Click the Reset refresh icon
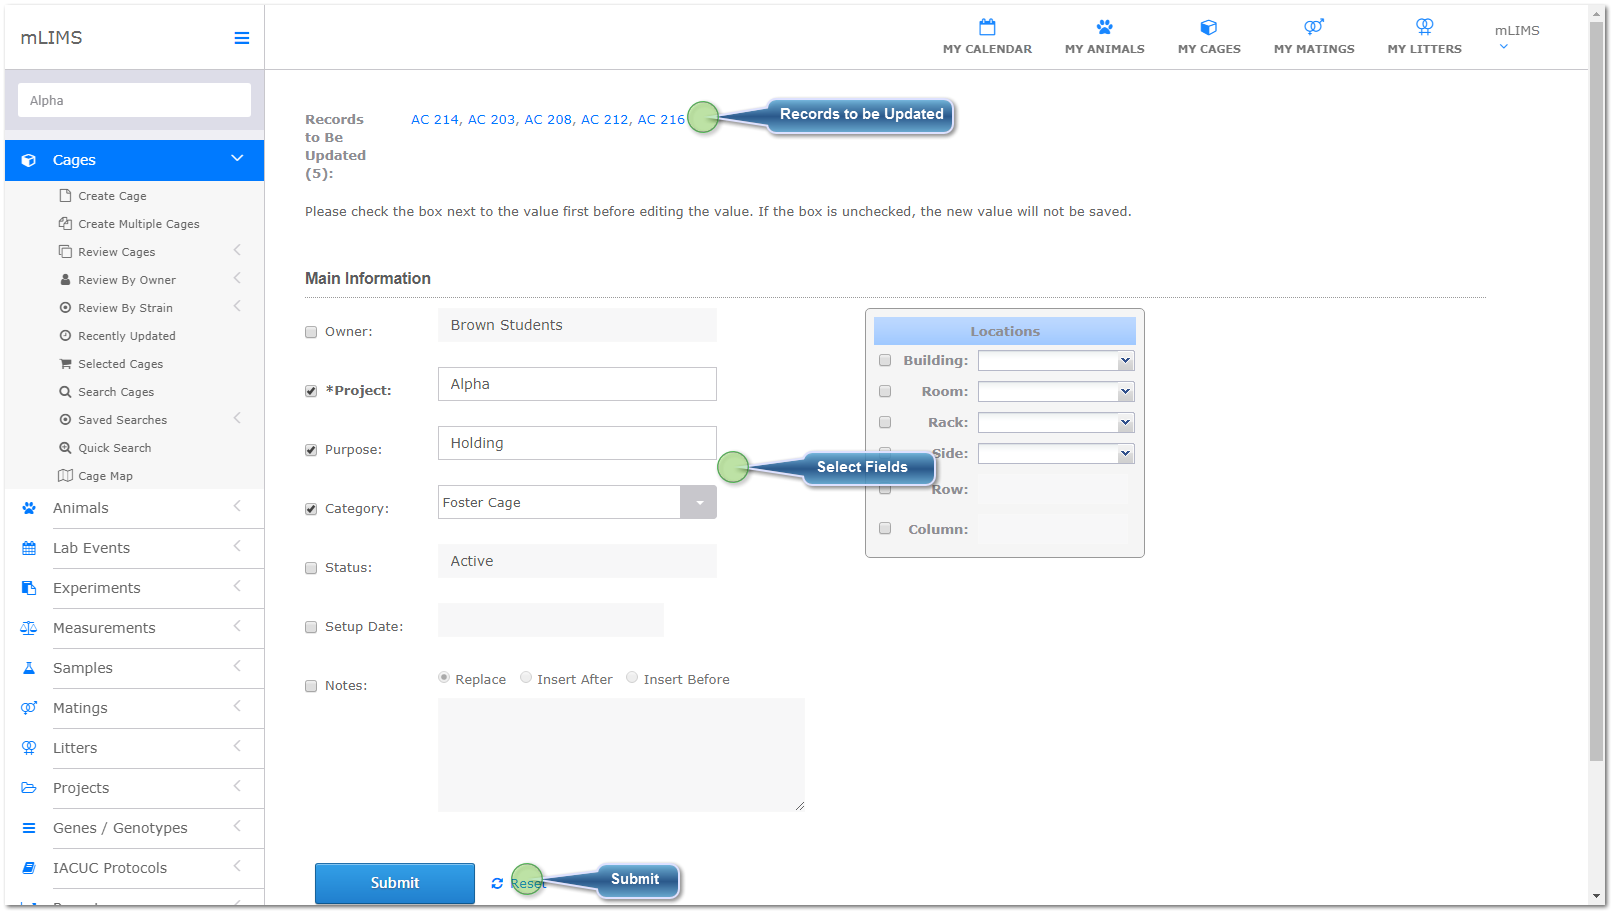 497,883
